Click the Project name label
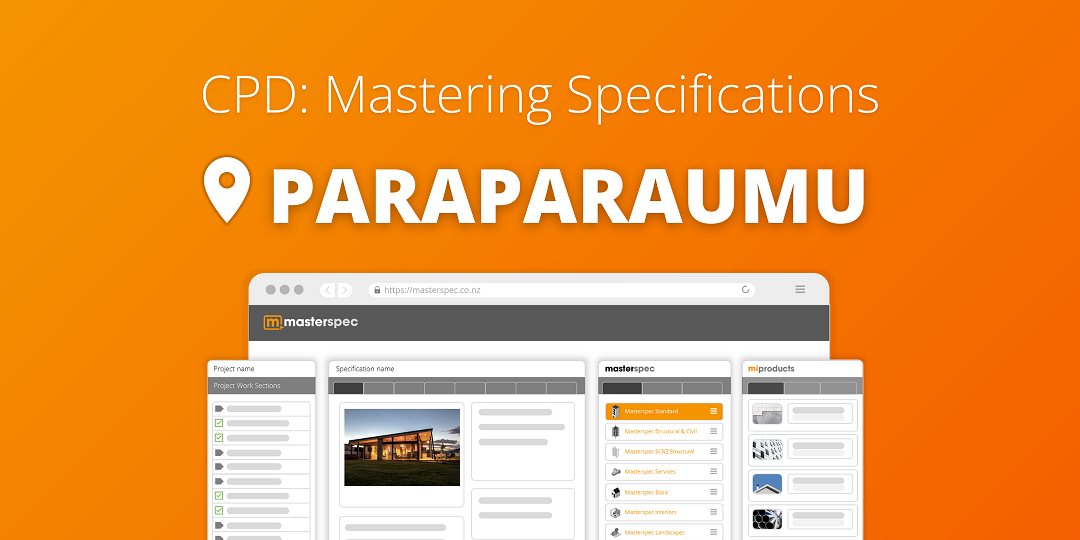This screenshot has height=540, width=1080. coord(233,368)
